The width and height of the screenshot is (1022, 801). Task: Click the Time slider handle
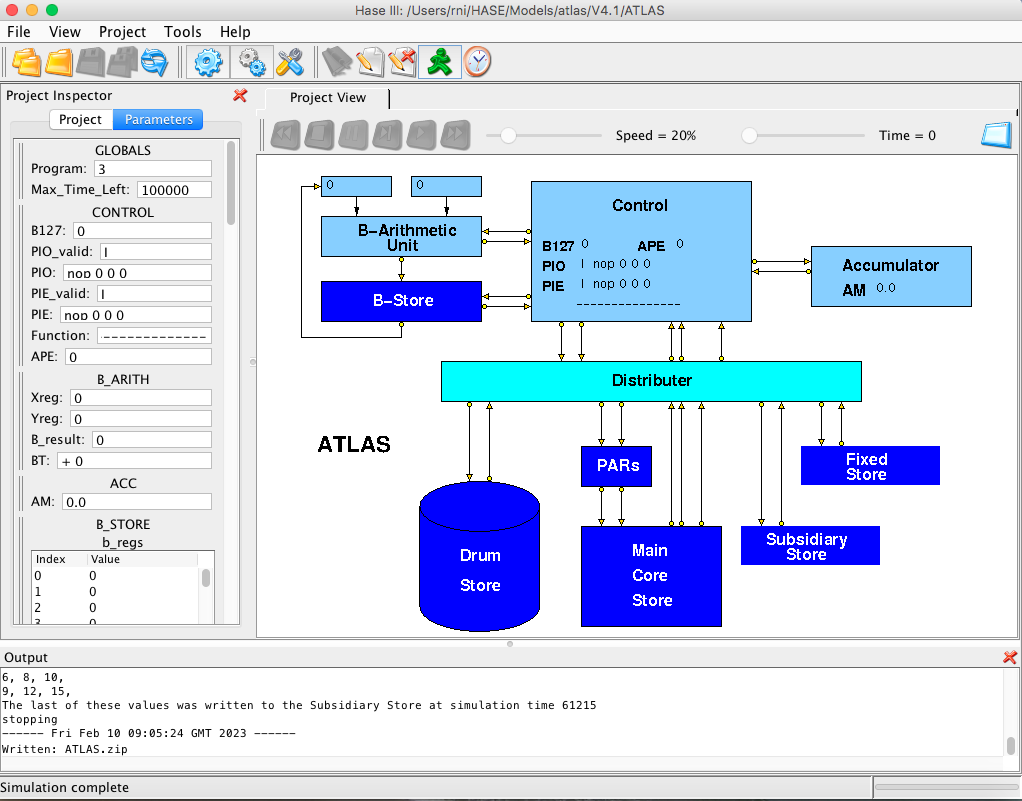(750, 136)
